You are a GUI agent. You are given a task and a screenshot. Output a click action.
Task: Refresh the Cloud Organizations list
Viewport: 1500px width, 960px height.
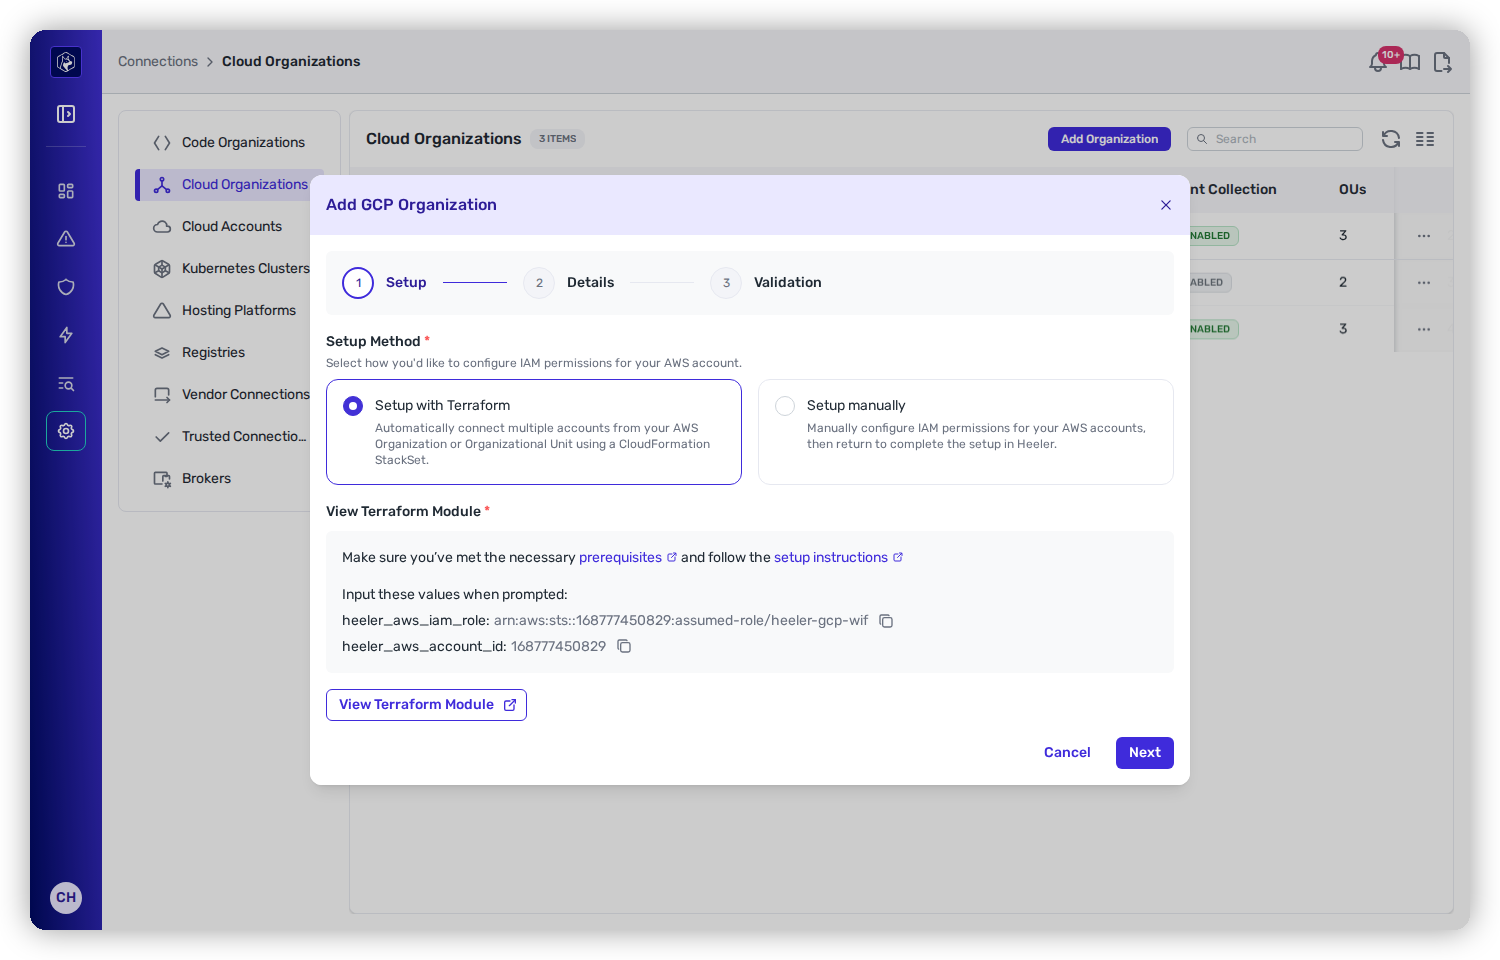(1391, 139)
